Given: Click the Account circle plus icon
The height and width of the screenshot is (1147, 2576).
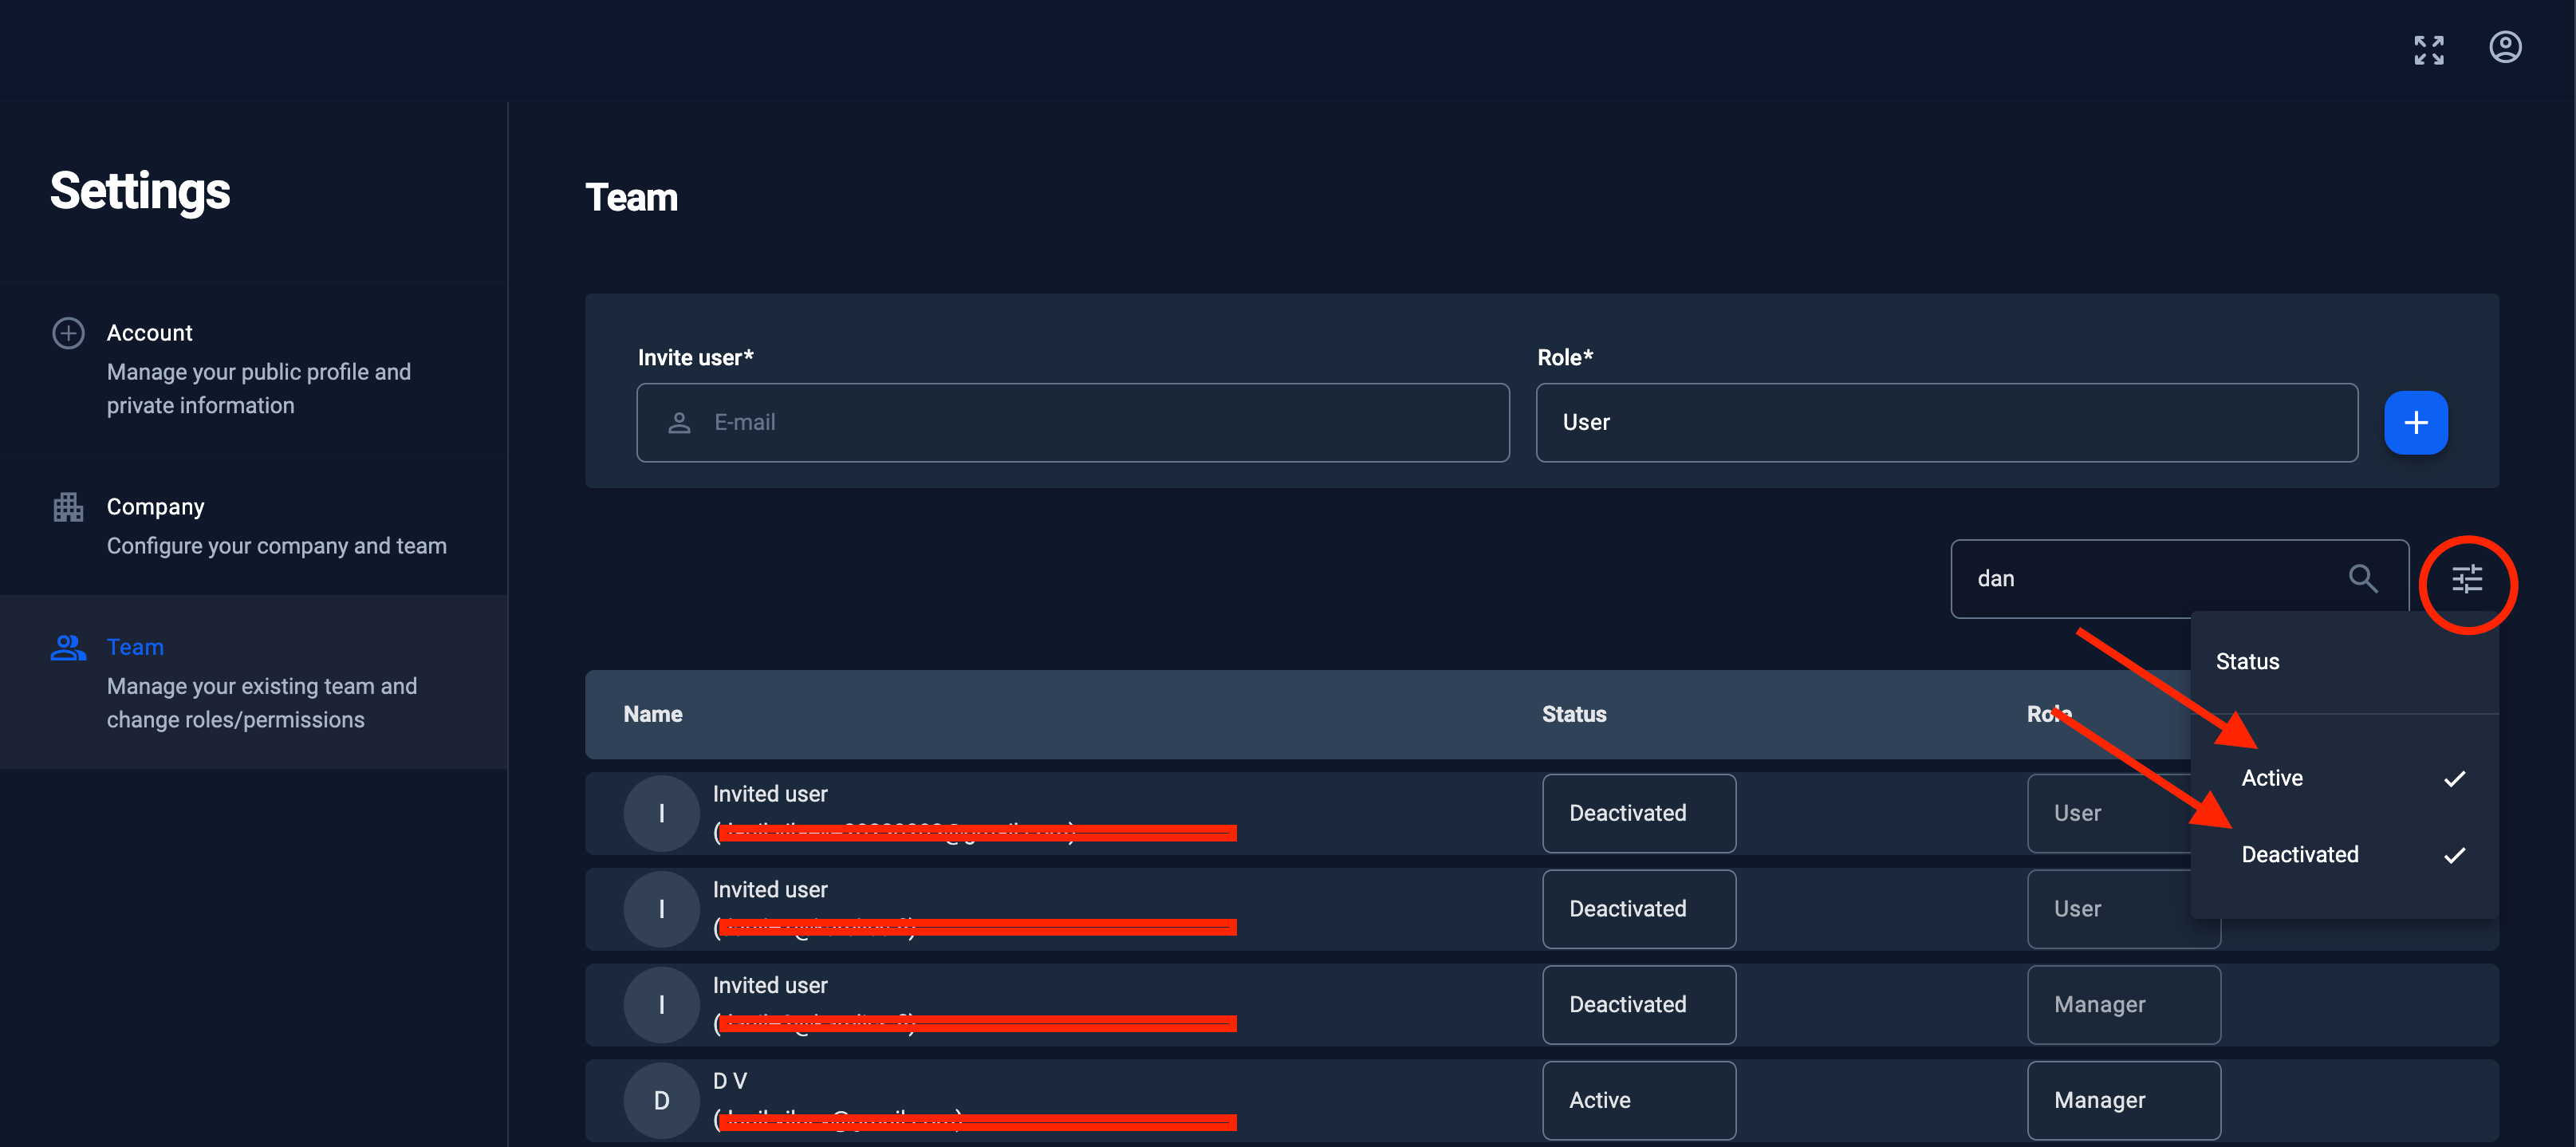Looking at the screenshot, I should tap(68, 333).
